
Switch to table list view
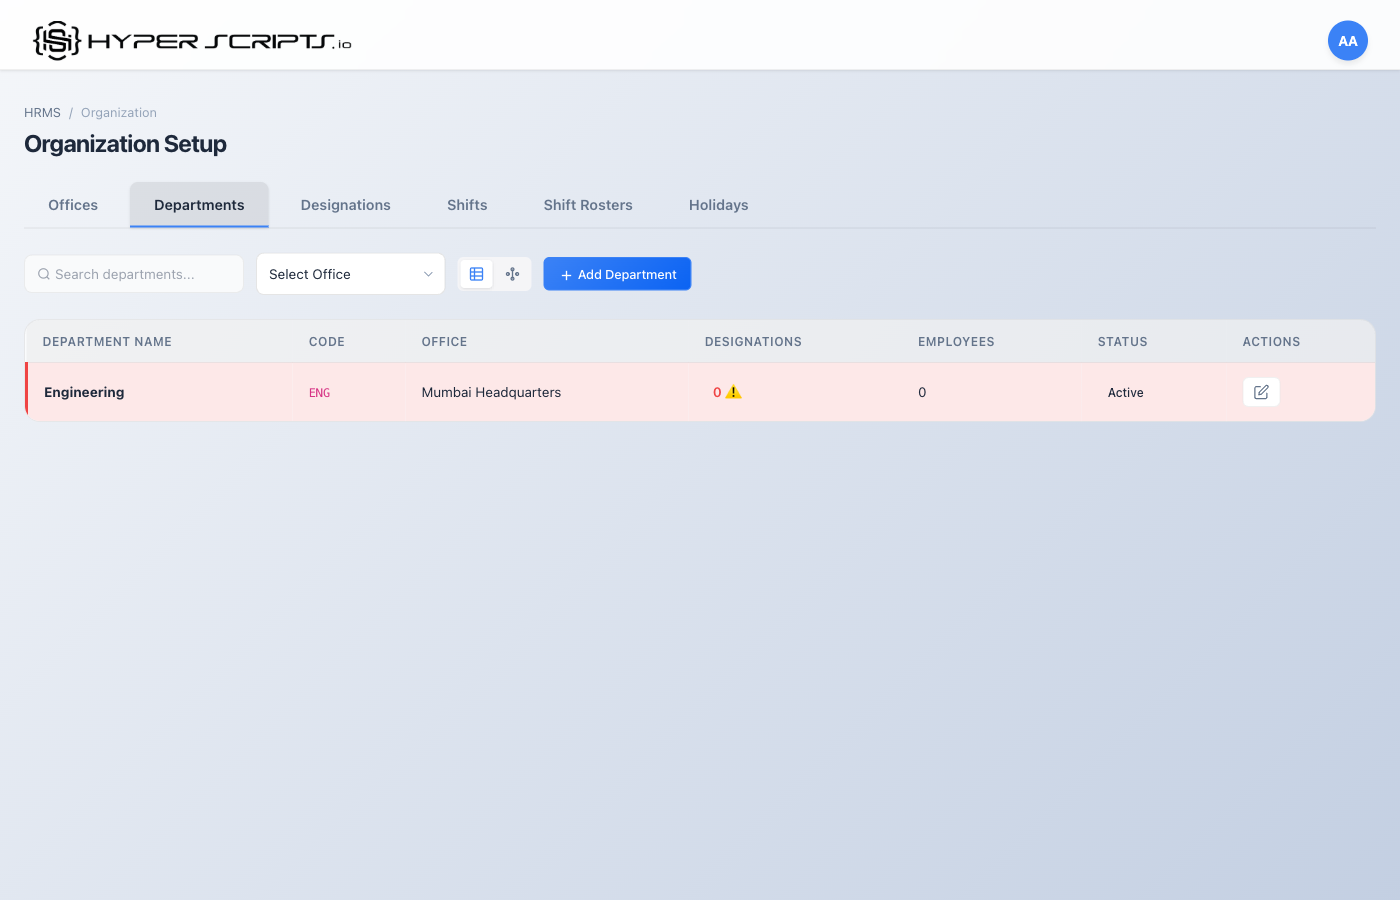pos(477,274)
